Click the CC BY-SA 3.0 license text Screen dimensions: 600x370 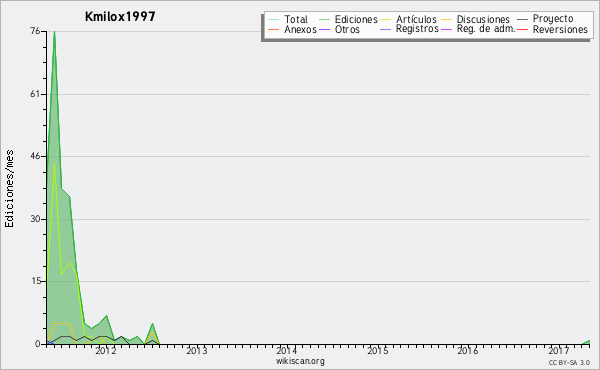tap(569, 362)
